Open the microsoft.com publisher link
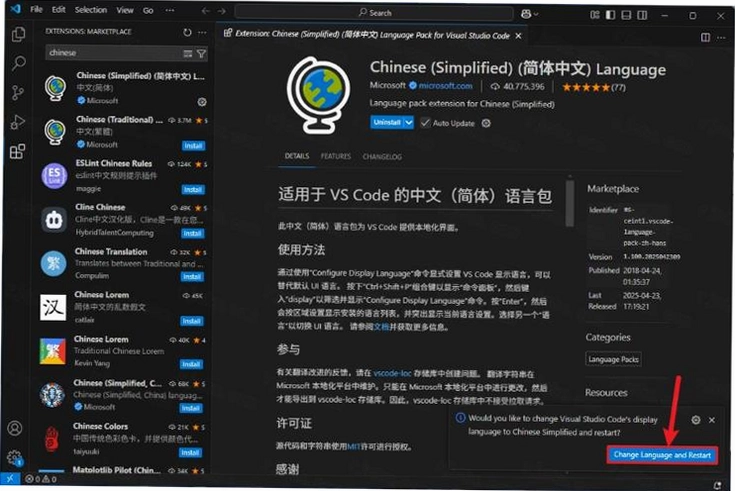 (x=445, y=86)
